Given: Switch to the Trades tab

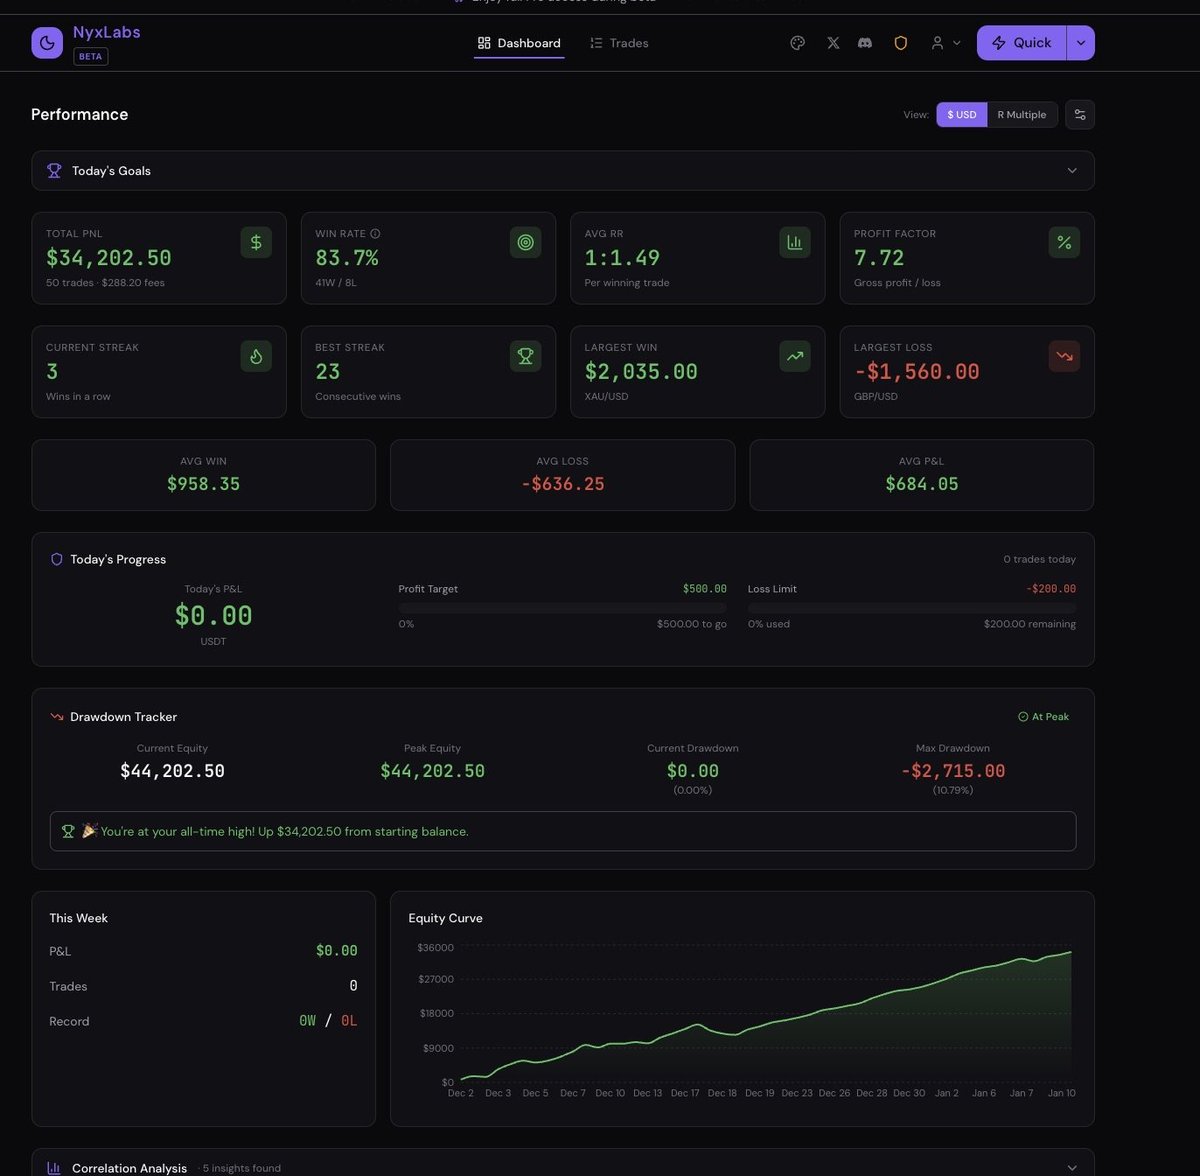Looking at the screenshot, I should [618, 43].
